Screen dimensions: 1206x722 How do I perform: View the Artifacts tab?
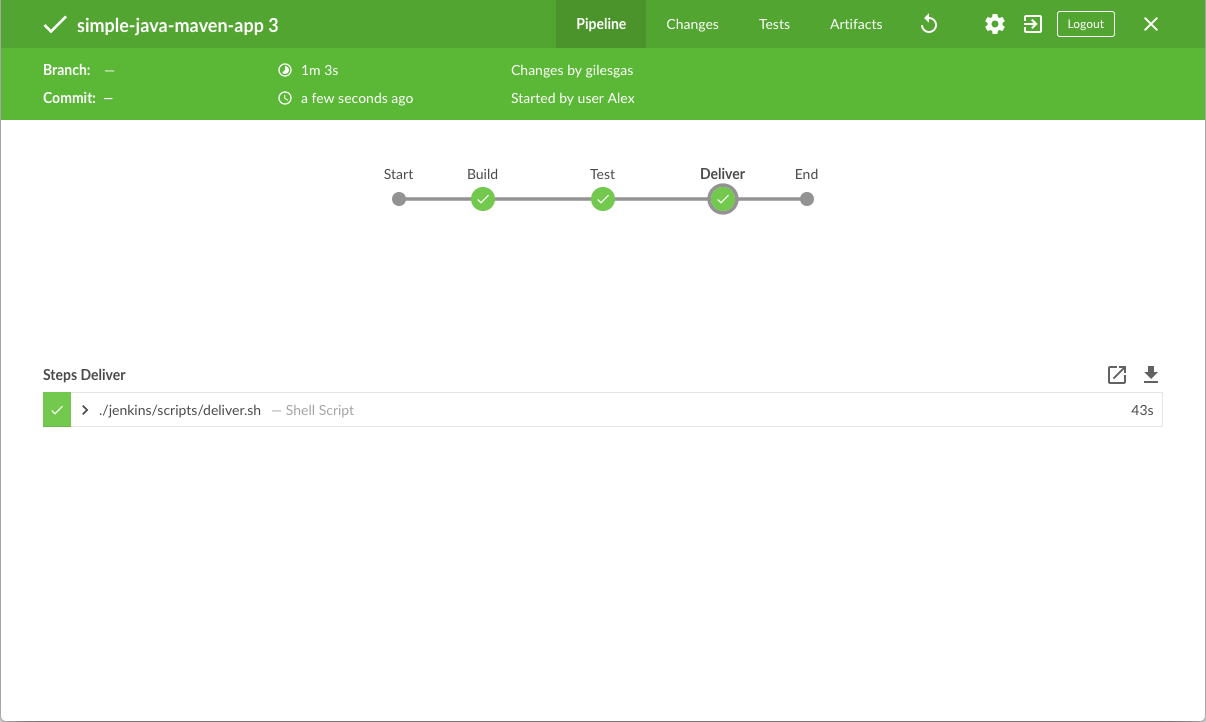856,24
